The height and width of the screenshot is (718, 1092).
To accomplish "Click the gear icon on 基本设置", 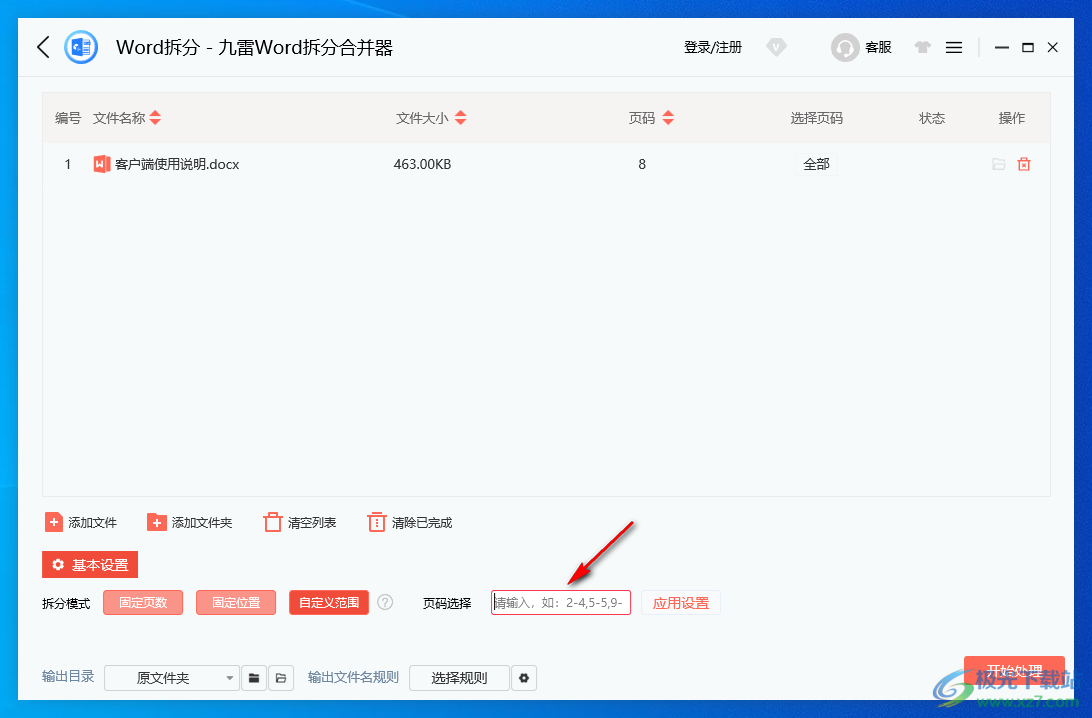I will point(58,564).
